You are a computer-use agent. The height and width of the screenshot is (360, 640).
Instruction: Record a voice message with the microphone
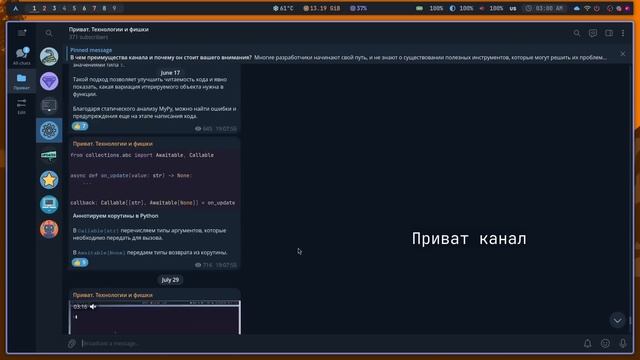[623, 344]
